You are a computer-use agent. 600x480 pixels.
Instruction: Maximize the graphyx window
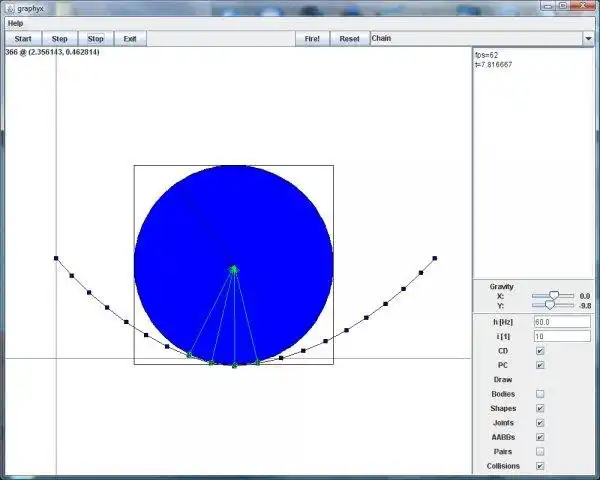pos(563,6)
